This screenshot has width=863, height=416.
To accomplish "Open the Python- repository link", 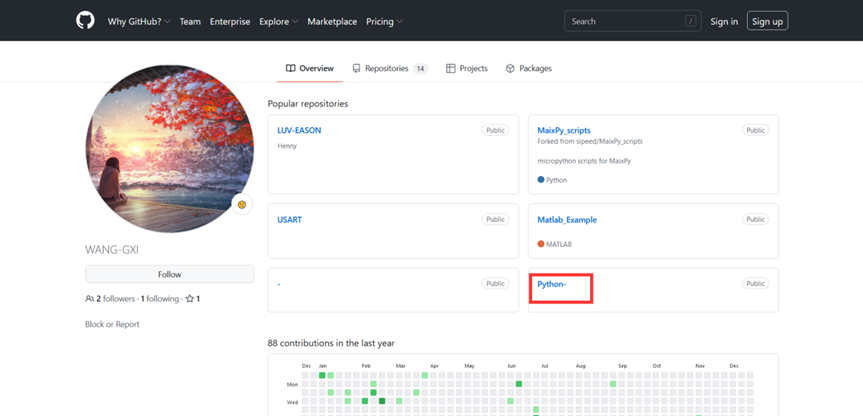I will point(552,284).
